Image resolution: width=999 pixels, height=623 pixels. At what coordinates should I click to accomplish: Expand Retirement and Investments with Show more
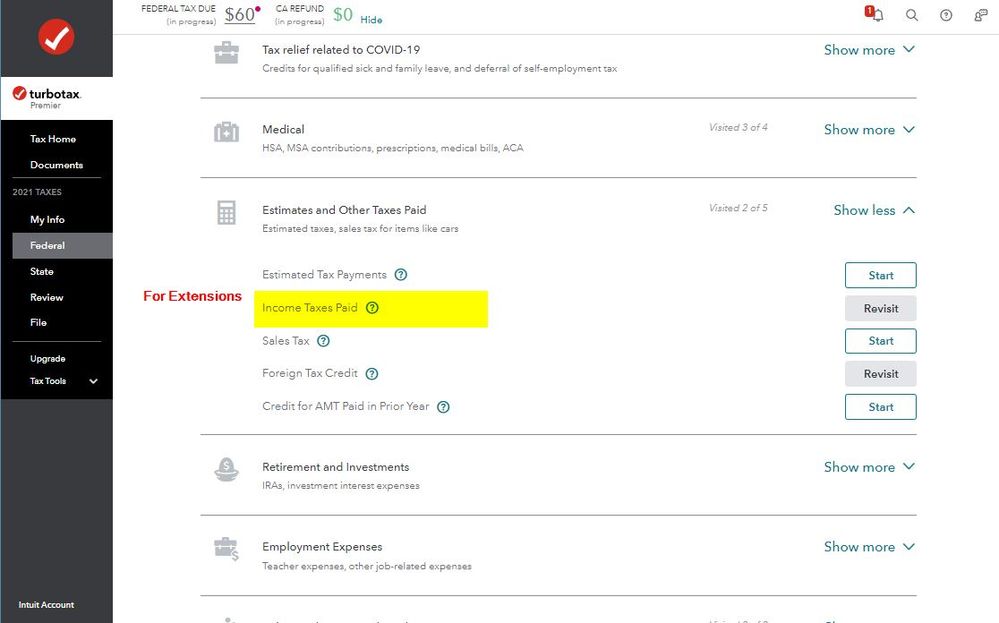click(x=870, y=467)
